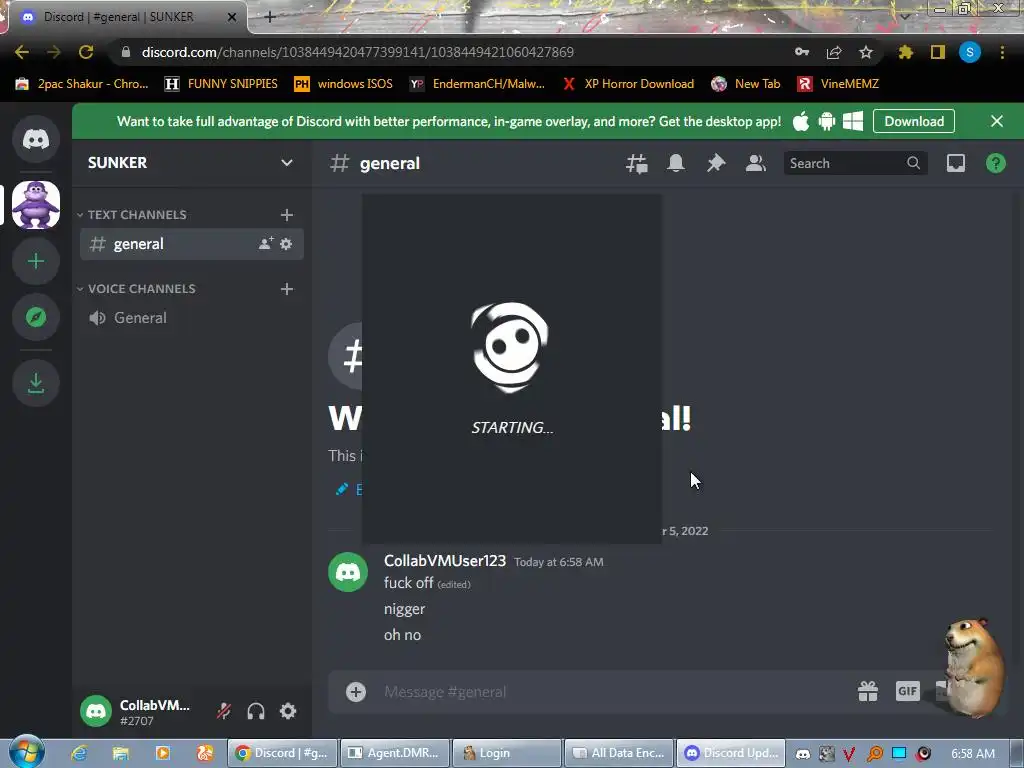
Task: Select the SUNKER server avatar
Action: [x=36, y=205]
